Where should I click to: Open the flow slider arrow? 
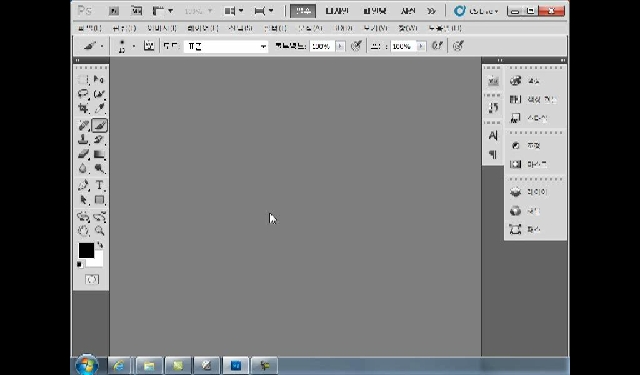tap(421, 47)
